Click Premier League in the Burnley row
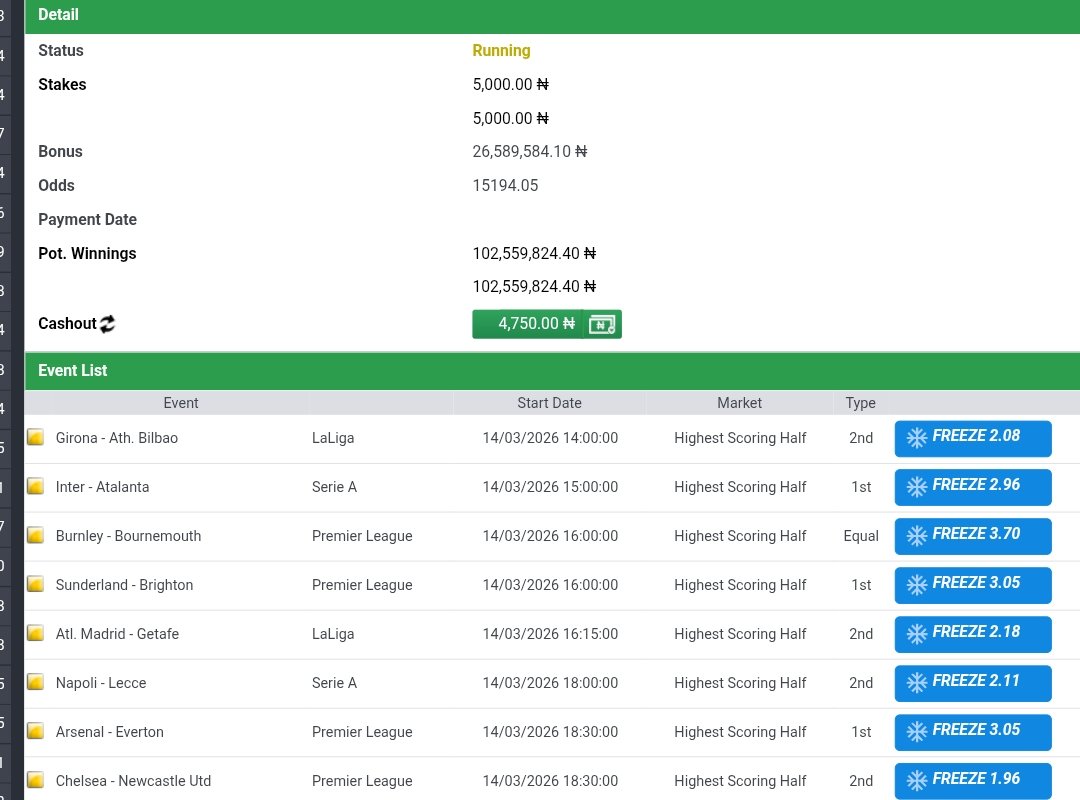The width and height of the screenshot is (1080, 800). [362, 536]
